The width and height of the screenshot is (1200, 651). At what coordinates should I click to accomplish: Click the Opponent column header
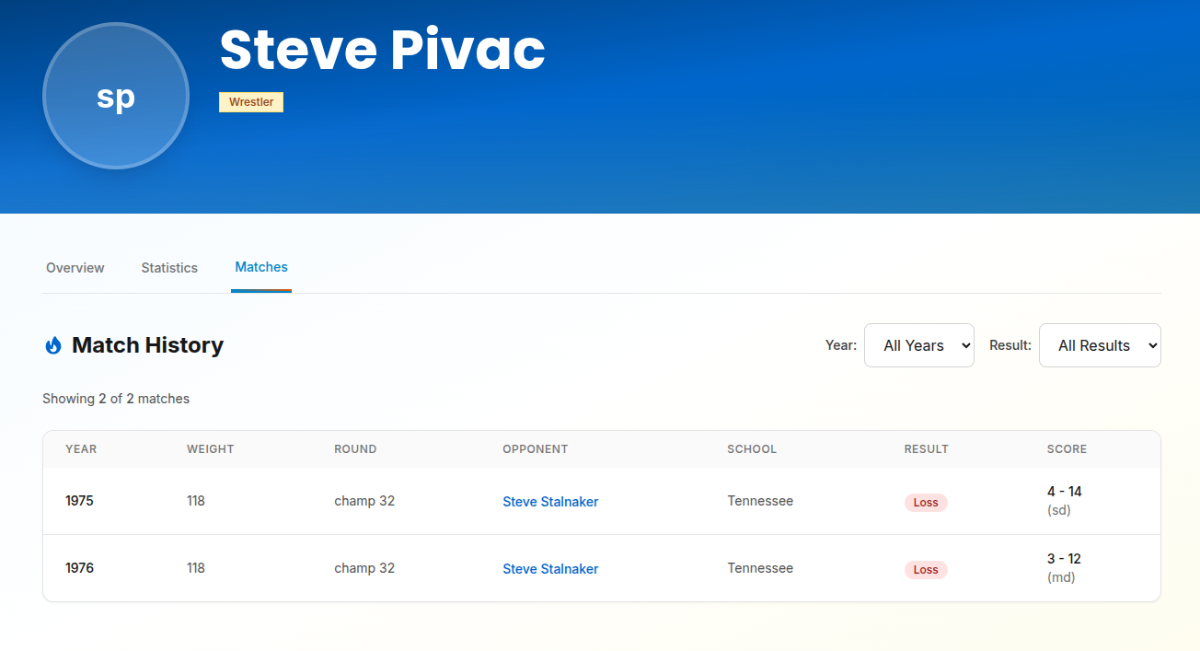(535, 449)
